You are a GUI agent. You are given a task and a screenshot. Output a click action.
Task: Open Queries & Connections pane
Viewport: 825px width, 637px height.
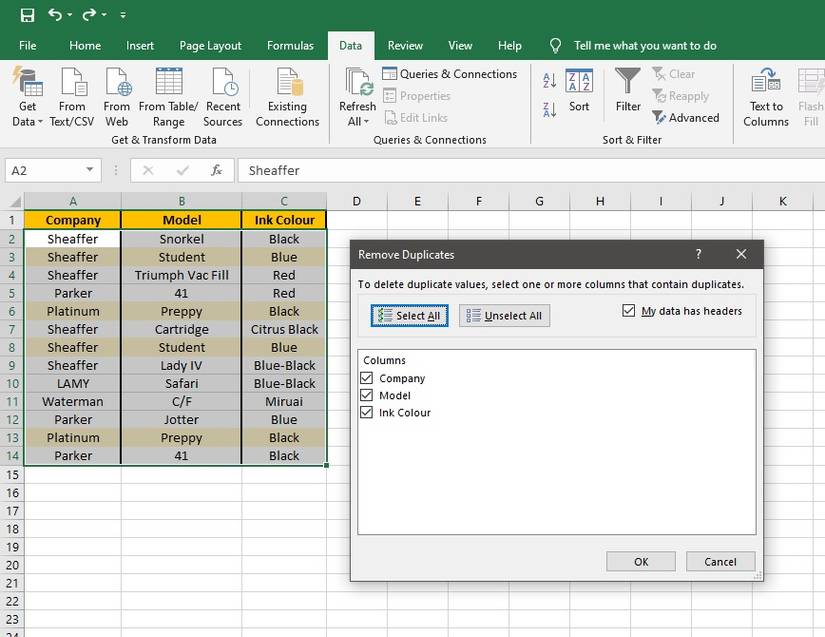[x=449, y=73]
